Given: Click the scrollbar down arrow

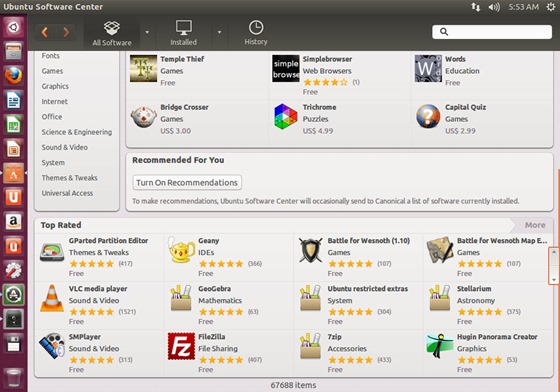Looking at the screenshot, I should tap(554, 280).
